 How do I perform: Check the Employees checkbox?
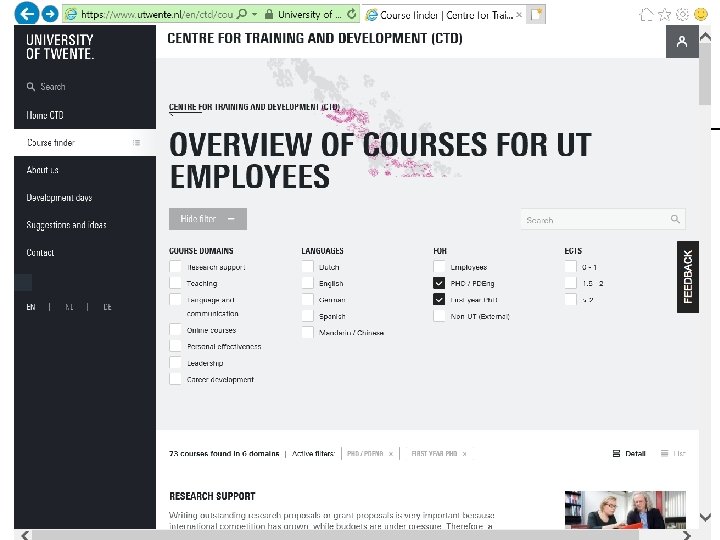pyautogui.click(x=439, y=267)
